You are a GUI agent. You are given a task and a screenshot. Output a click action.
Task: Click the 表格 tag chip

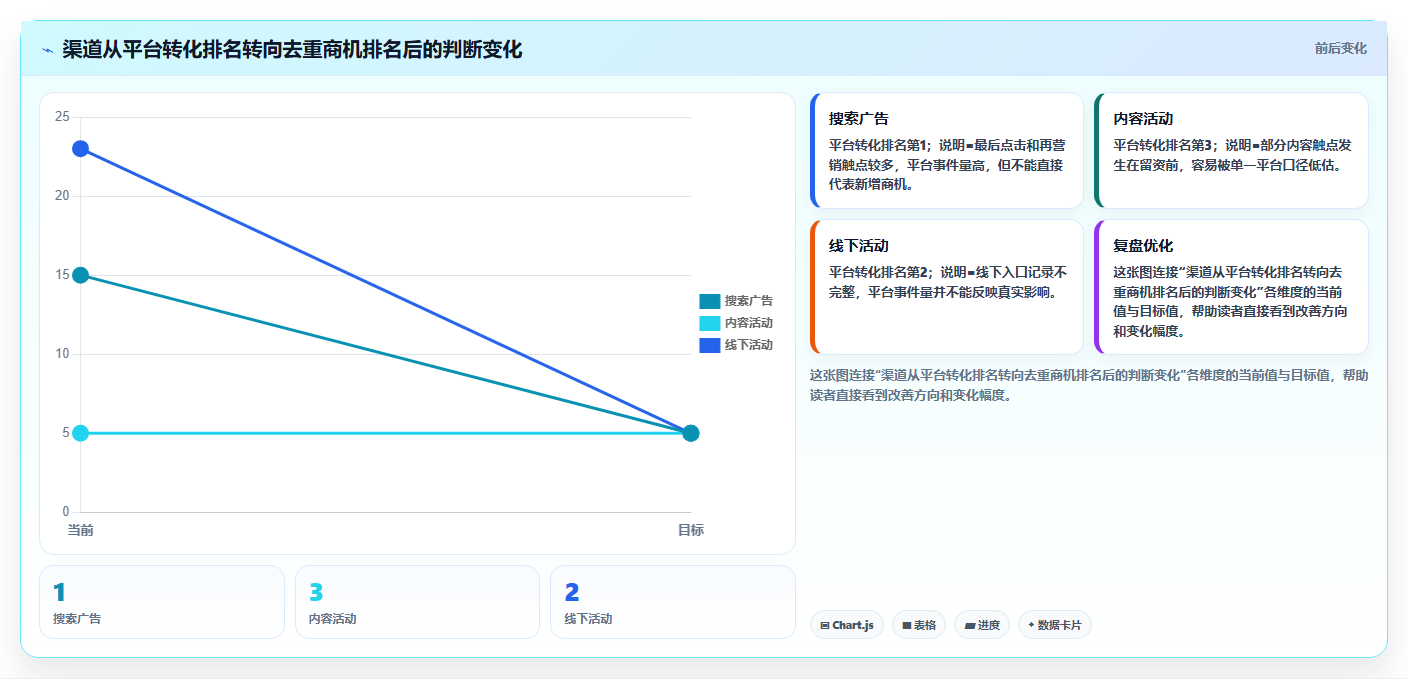pos(918,625)
